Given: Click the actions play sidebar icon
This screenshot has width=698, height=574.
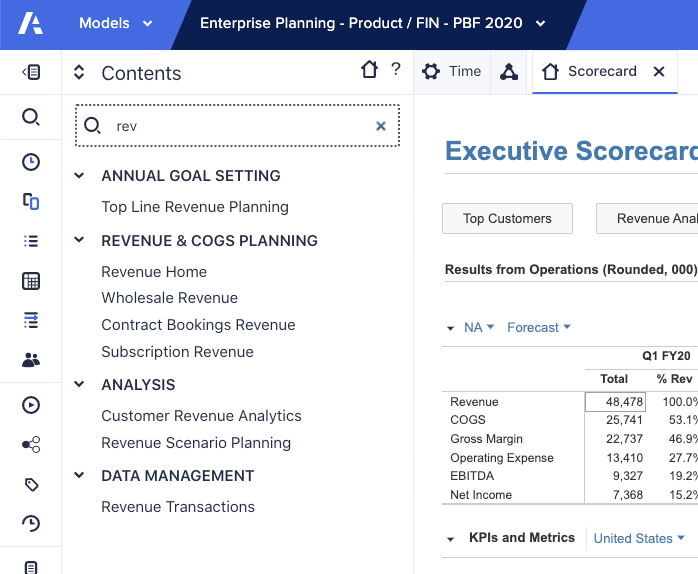Looking at the screenshot, I should click(x=31, y=405).
